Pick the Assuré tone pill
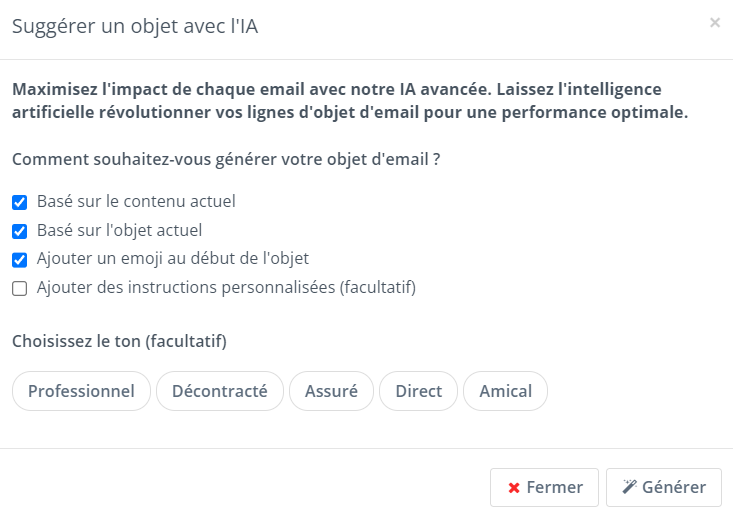 coord(331,391)
